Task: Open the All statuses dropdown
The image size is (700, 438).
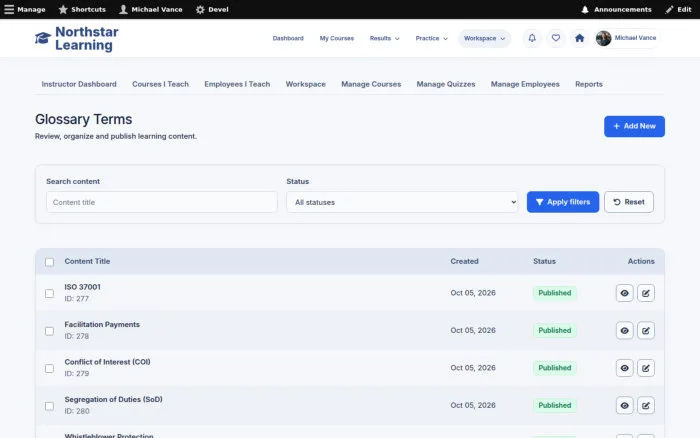Action: (x=402, y=202)
